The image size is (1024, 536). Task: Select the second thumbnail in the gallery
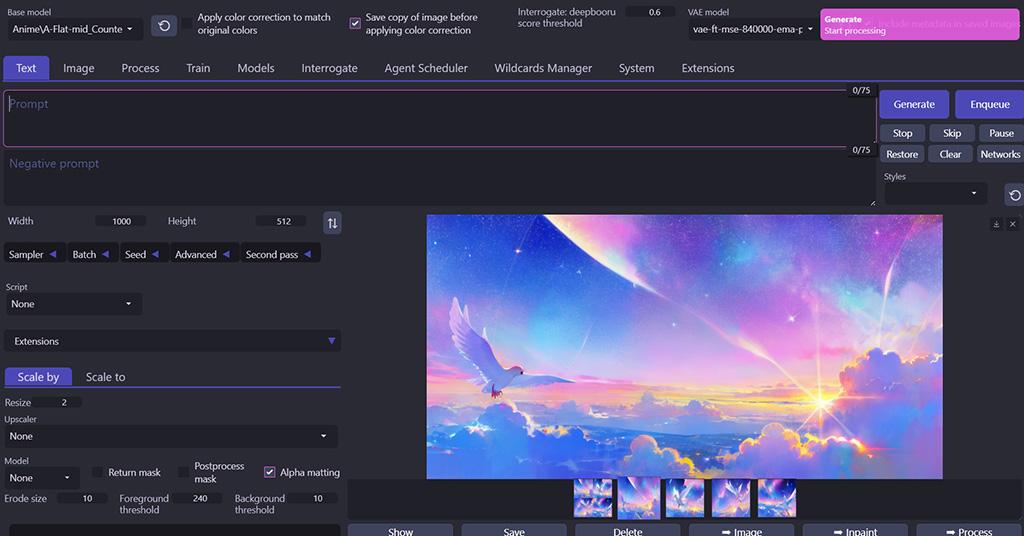coord(639,497)
